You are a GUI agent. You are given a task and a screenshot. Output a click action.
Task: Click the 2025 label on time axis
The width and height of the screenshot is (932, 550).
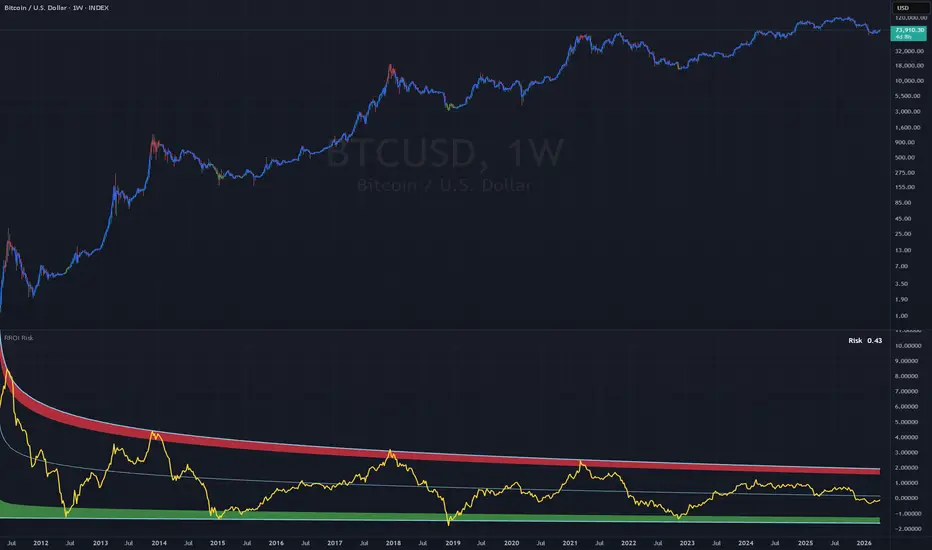coord(805,543)
